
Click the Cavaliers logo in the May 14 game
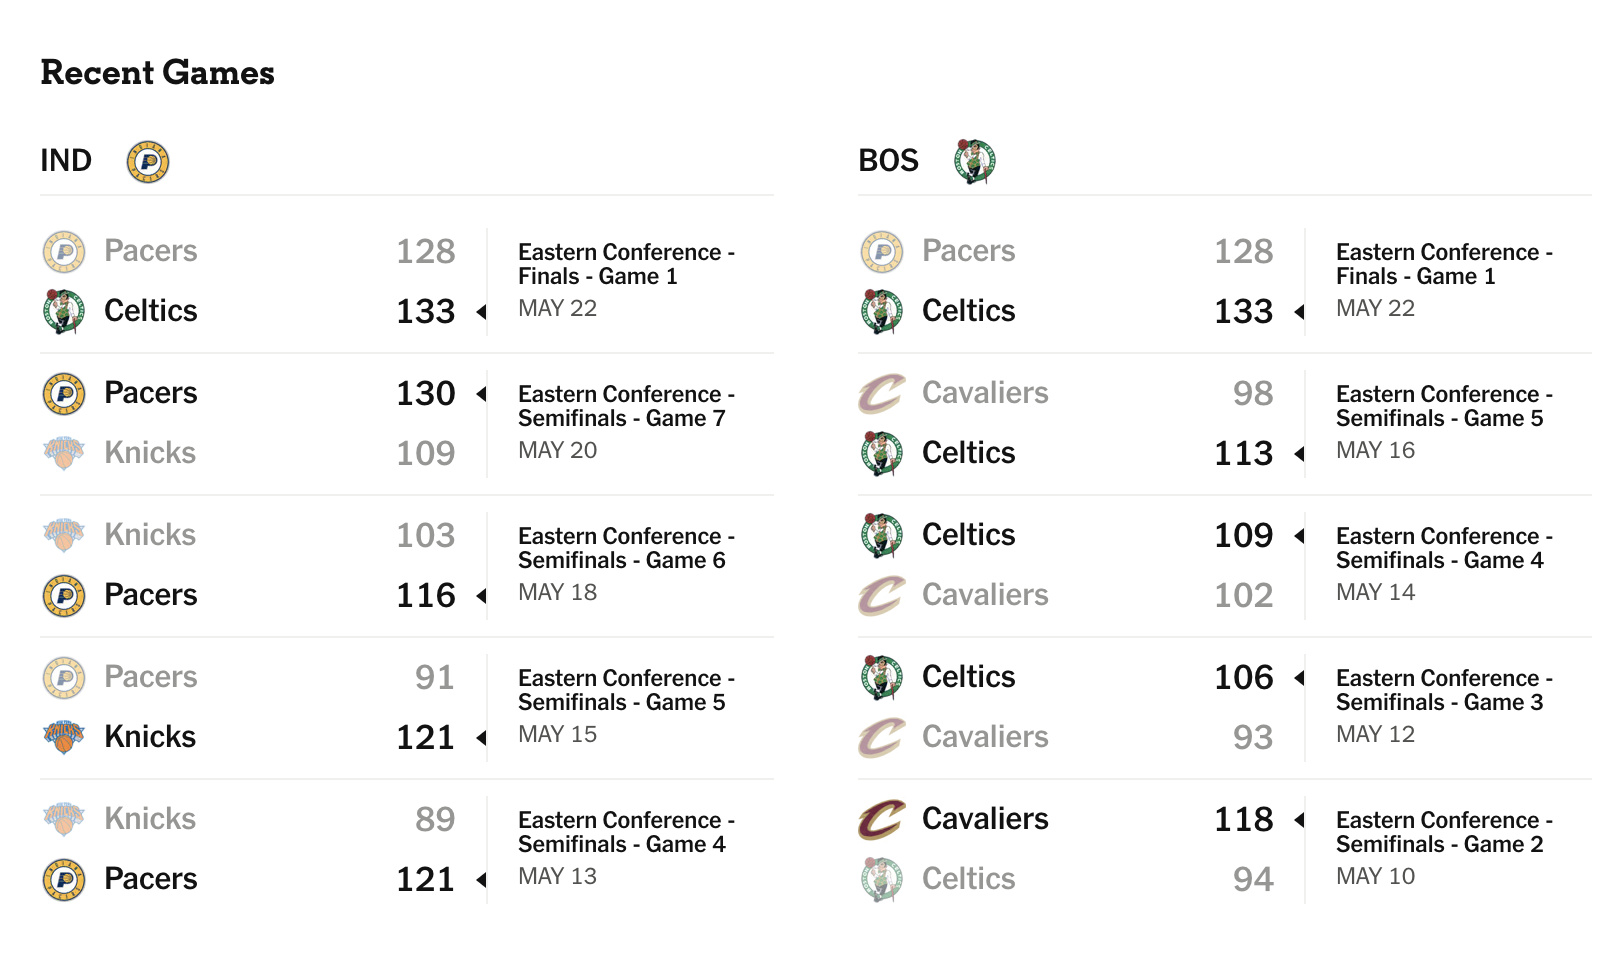point(882,595)
